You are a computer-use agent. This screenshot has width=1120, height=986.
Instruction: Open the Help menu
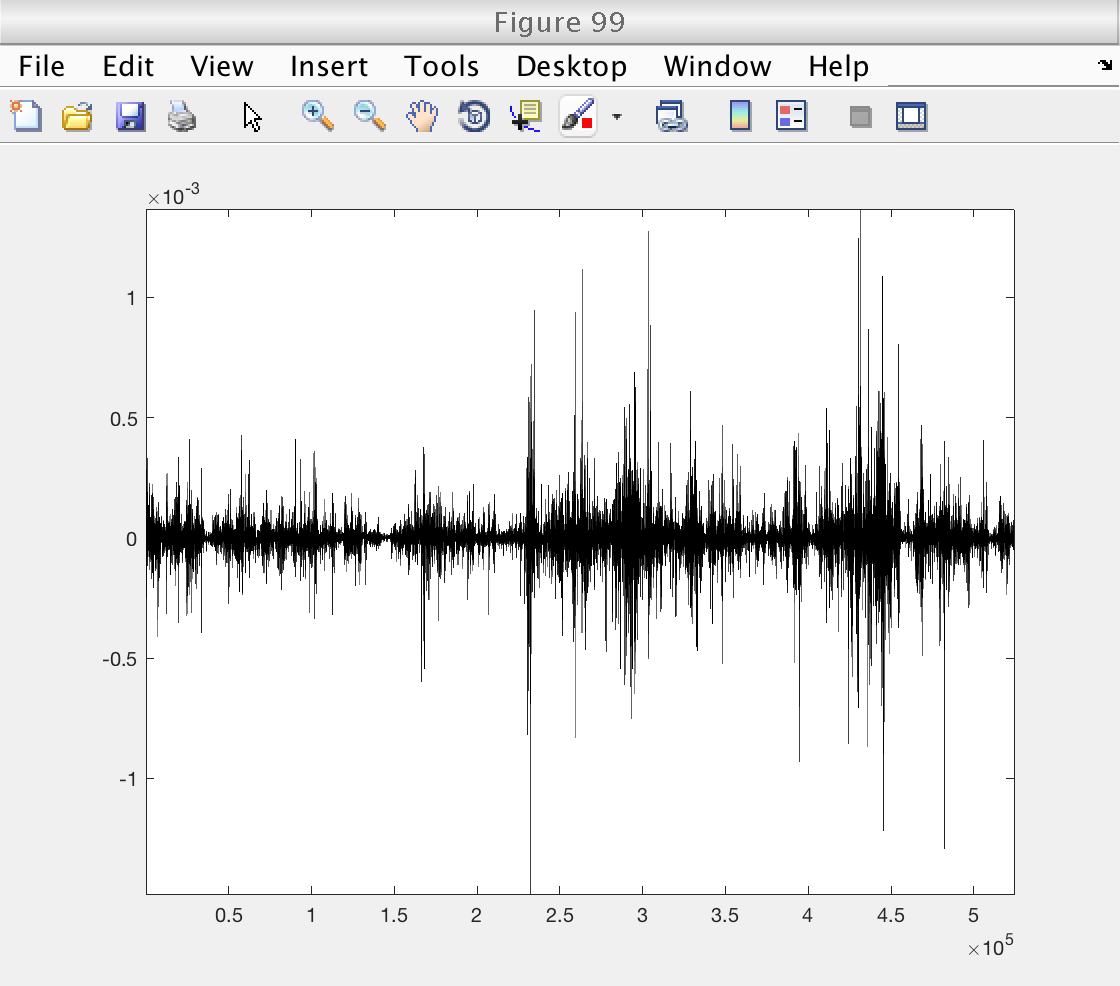839,66
